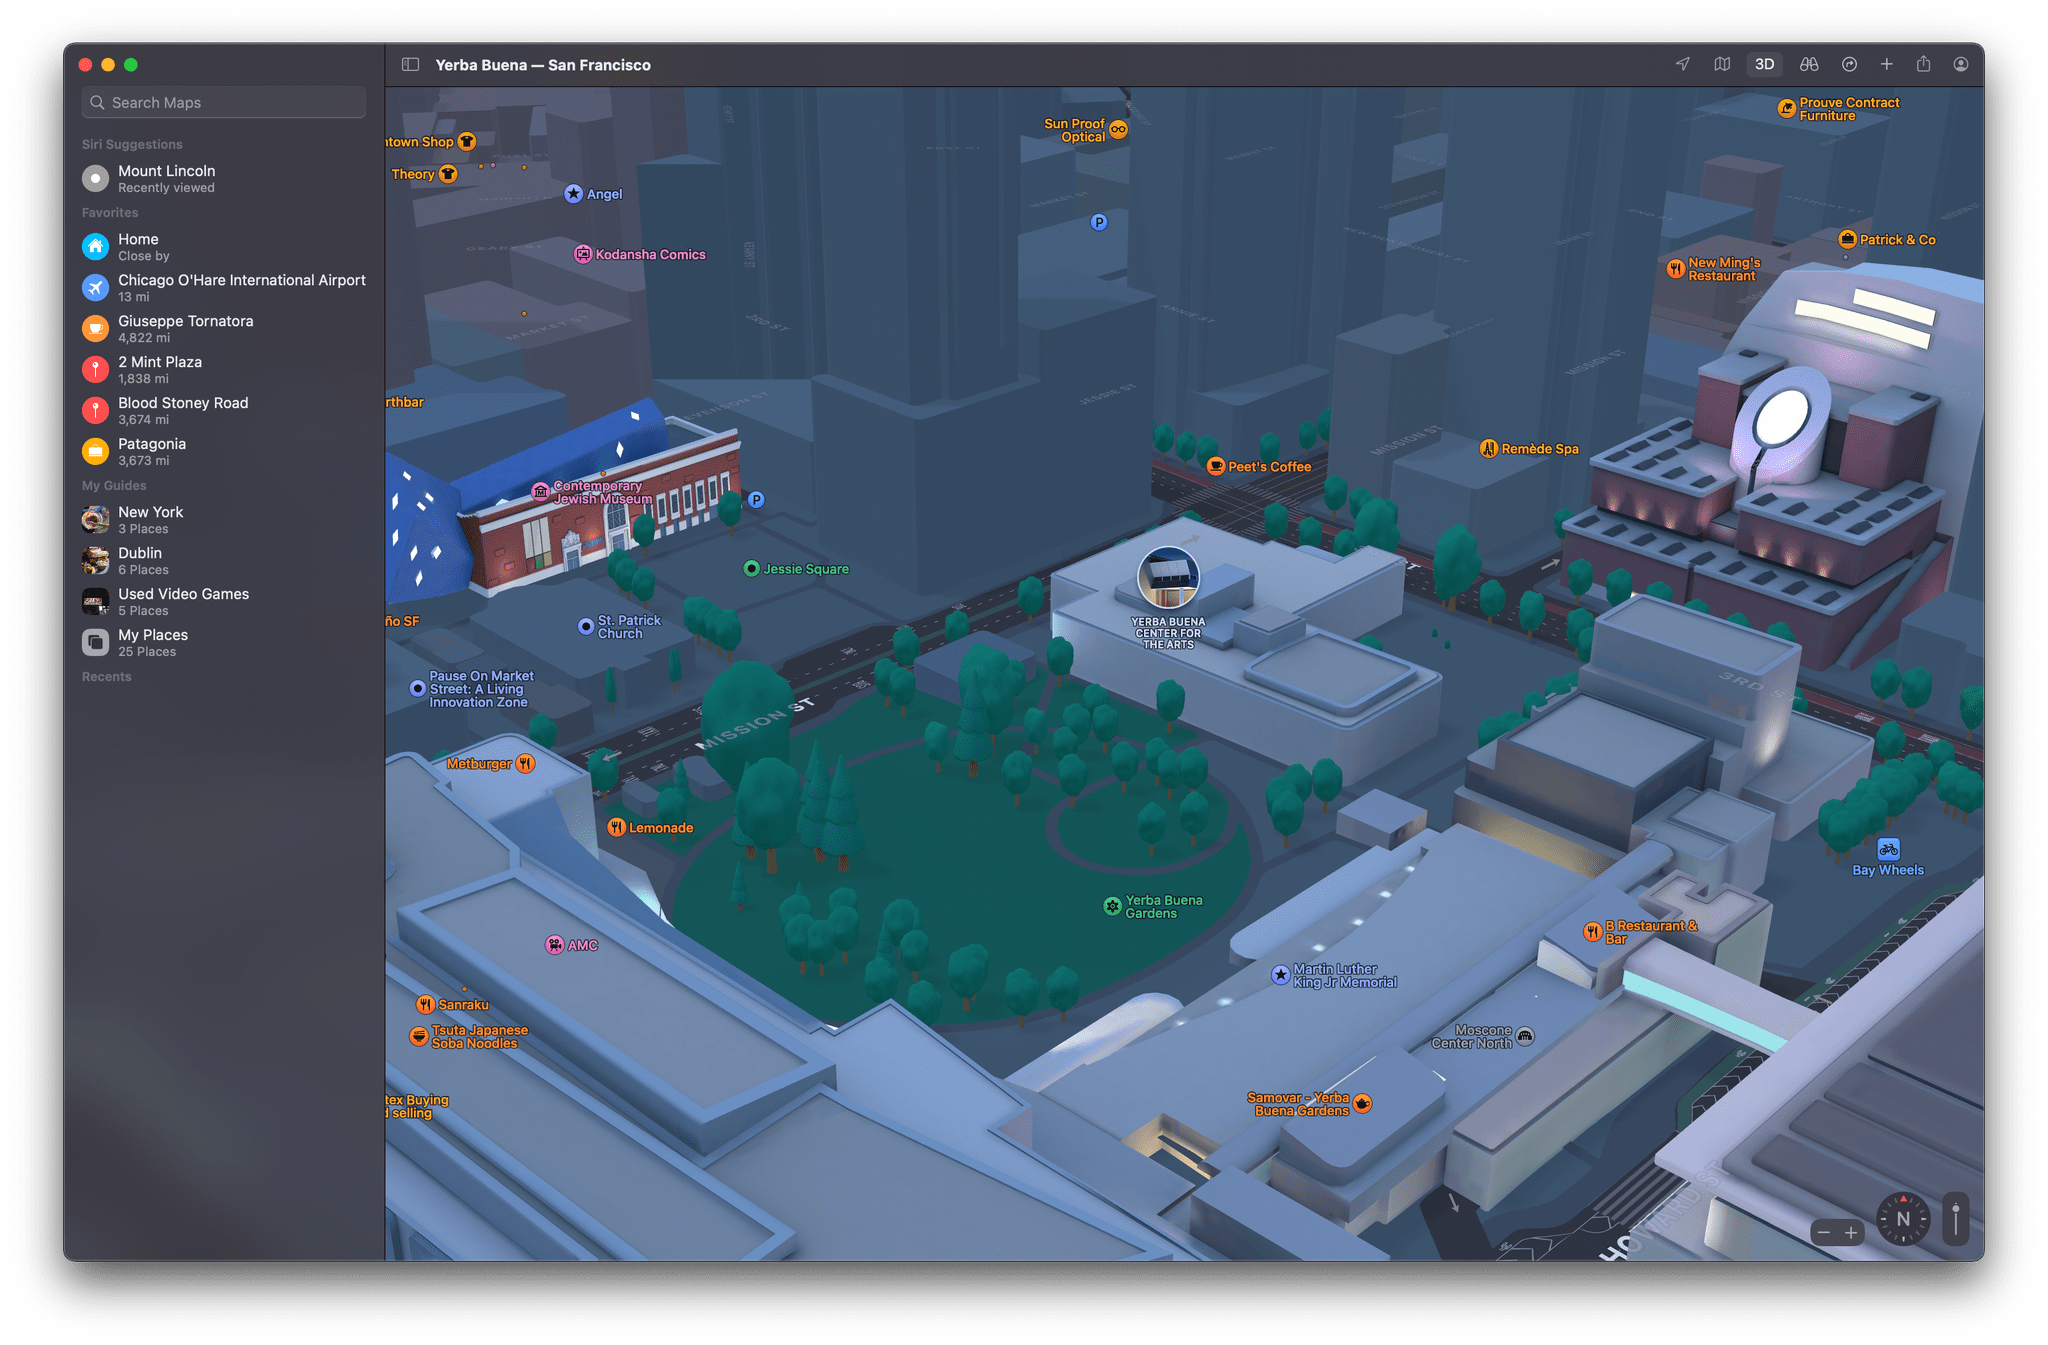Open Look Around binoculars icon
This screenshot has width=2048, height=1345.
pyautogui.click(x=1809, y=64)
